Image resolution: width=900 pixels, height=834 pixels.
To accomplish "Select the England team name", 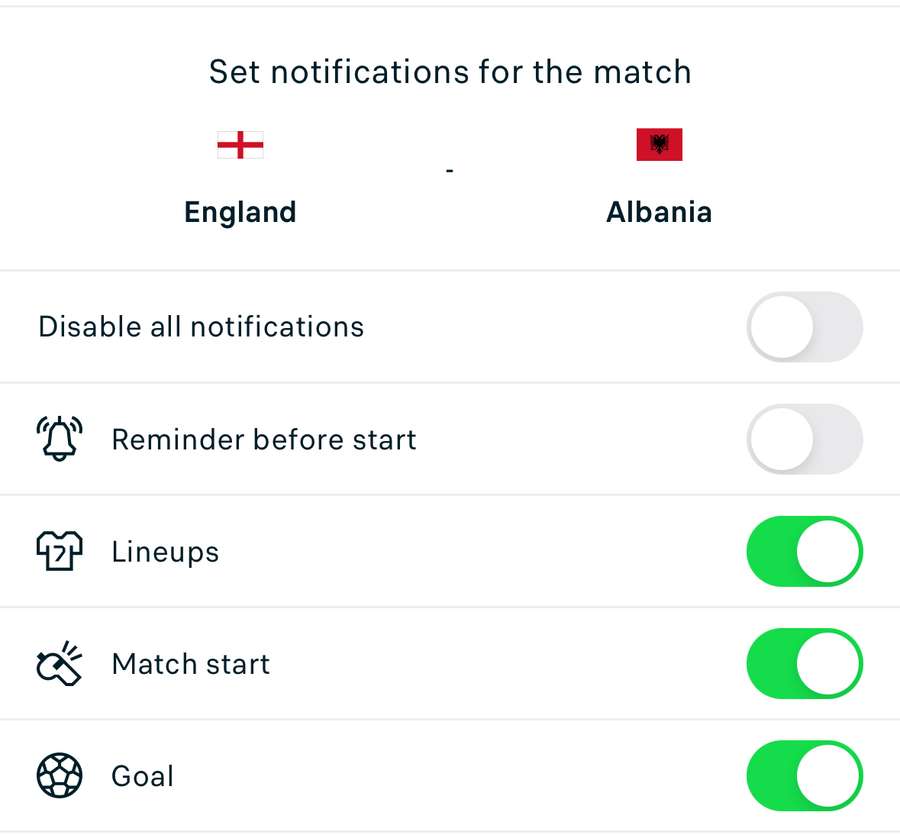I will (x=240, y=212).
